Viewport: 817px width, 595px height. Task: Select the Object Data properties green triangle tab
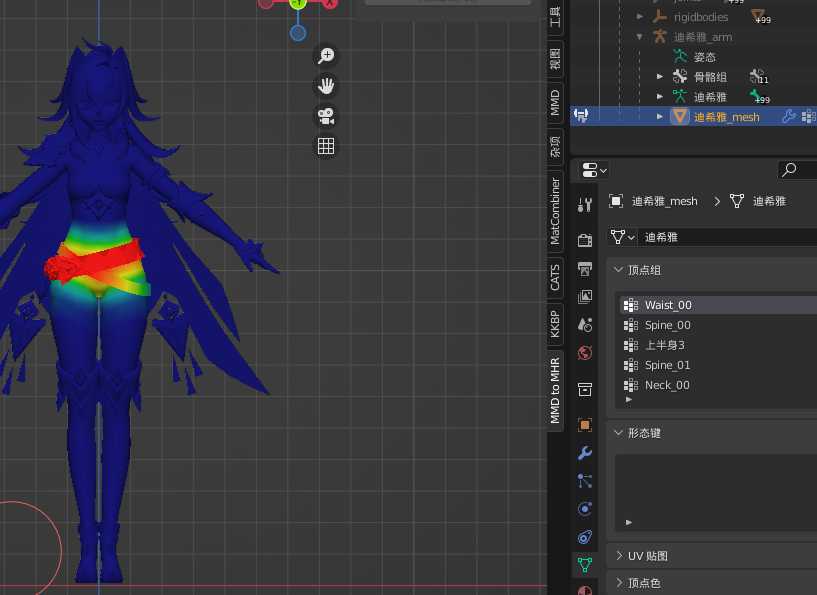(585, 565)
